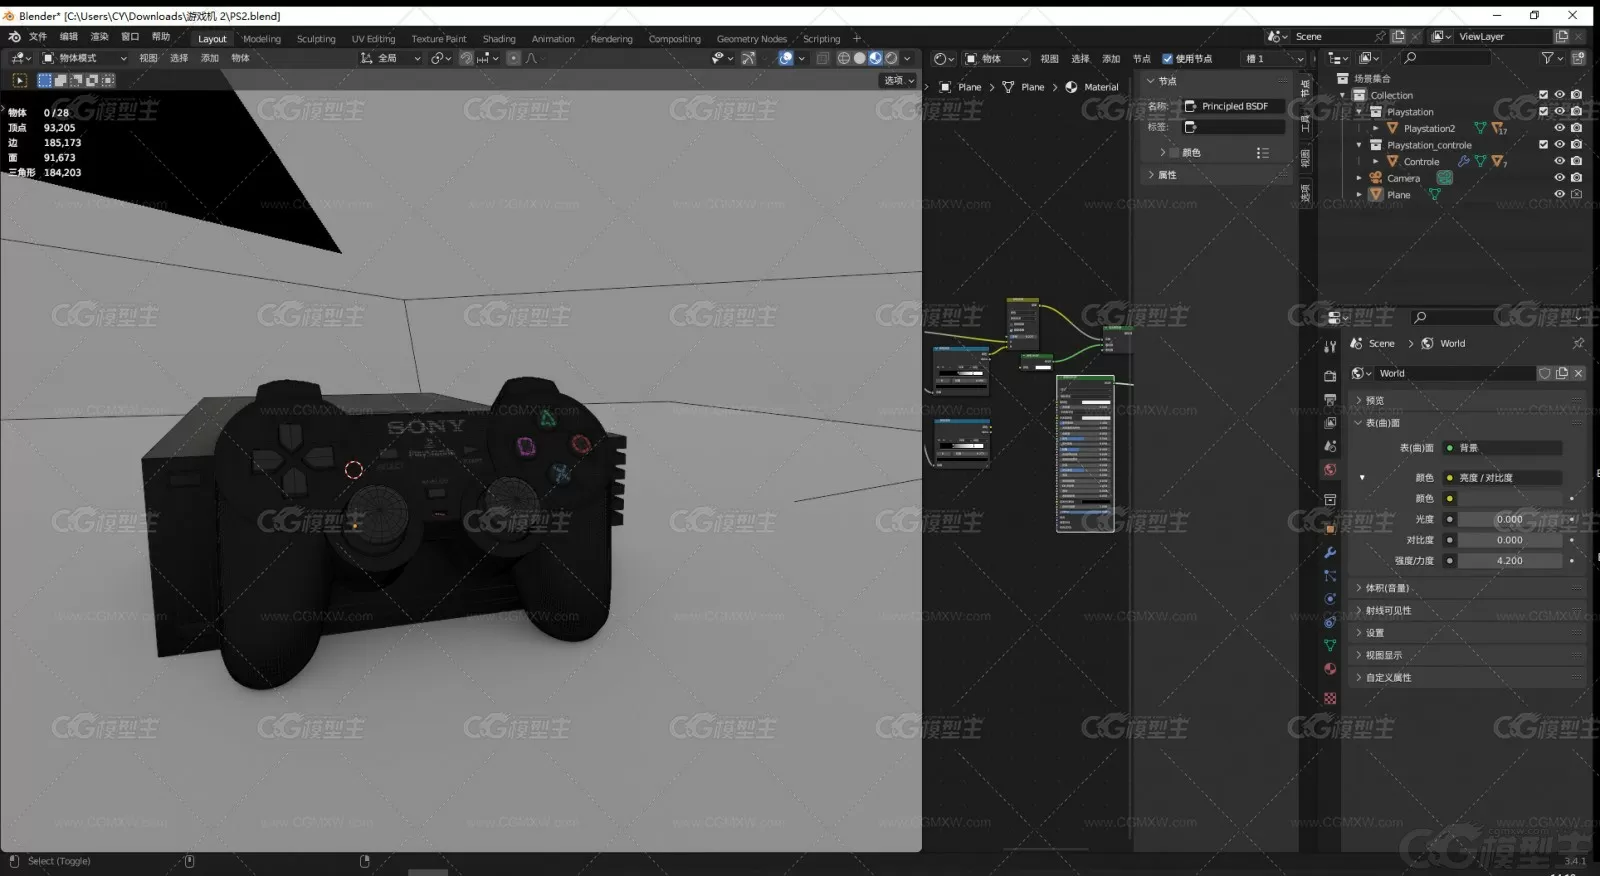Hide Playstation2 object with eye icon
1600x876 pixels.
pyautogui.click(x=1559, y=128)
